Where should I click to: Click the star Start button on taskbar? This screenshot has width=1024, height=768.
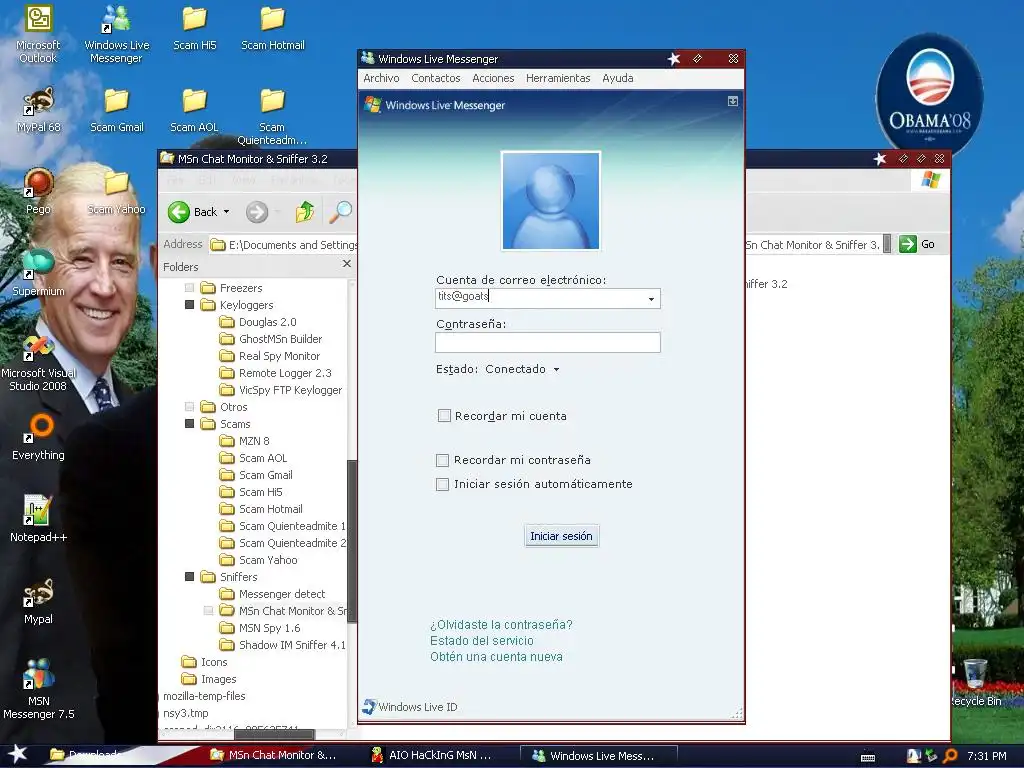pyautogui.click(x=17, y=754)
